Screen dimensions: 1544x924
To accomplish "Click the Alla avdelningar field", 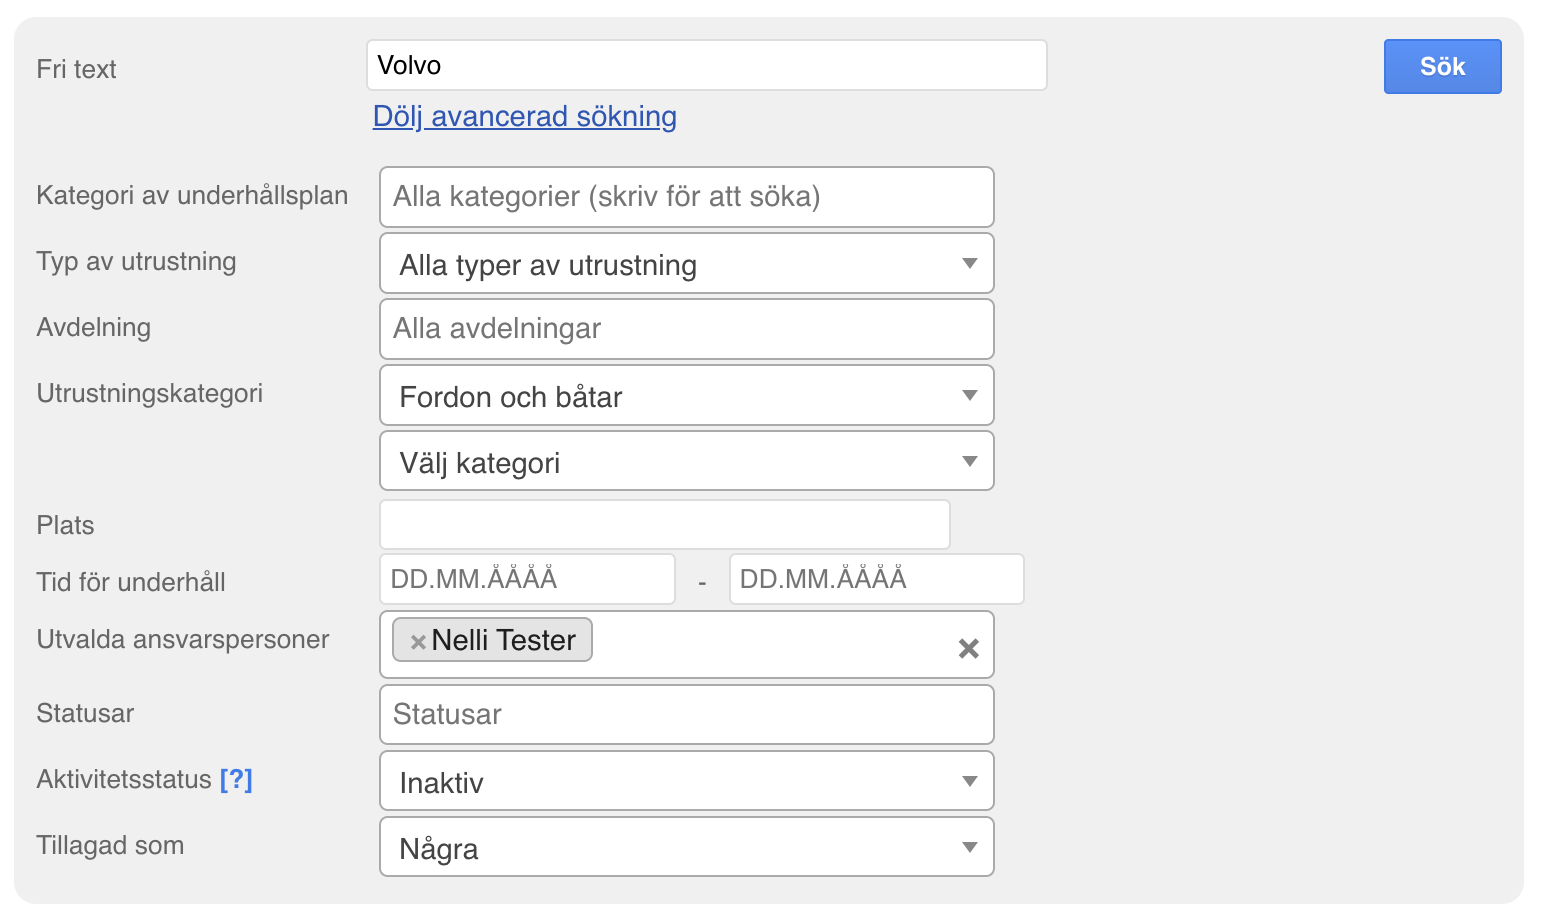I will tap(686, 329).
